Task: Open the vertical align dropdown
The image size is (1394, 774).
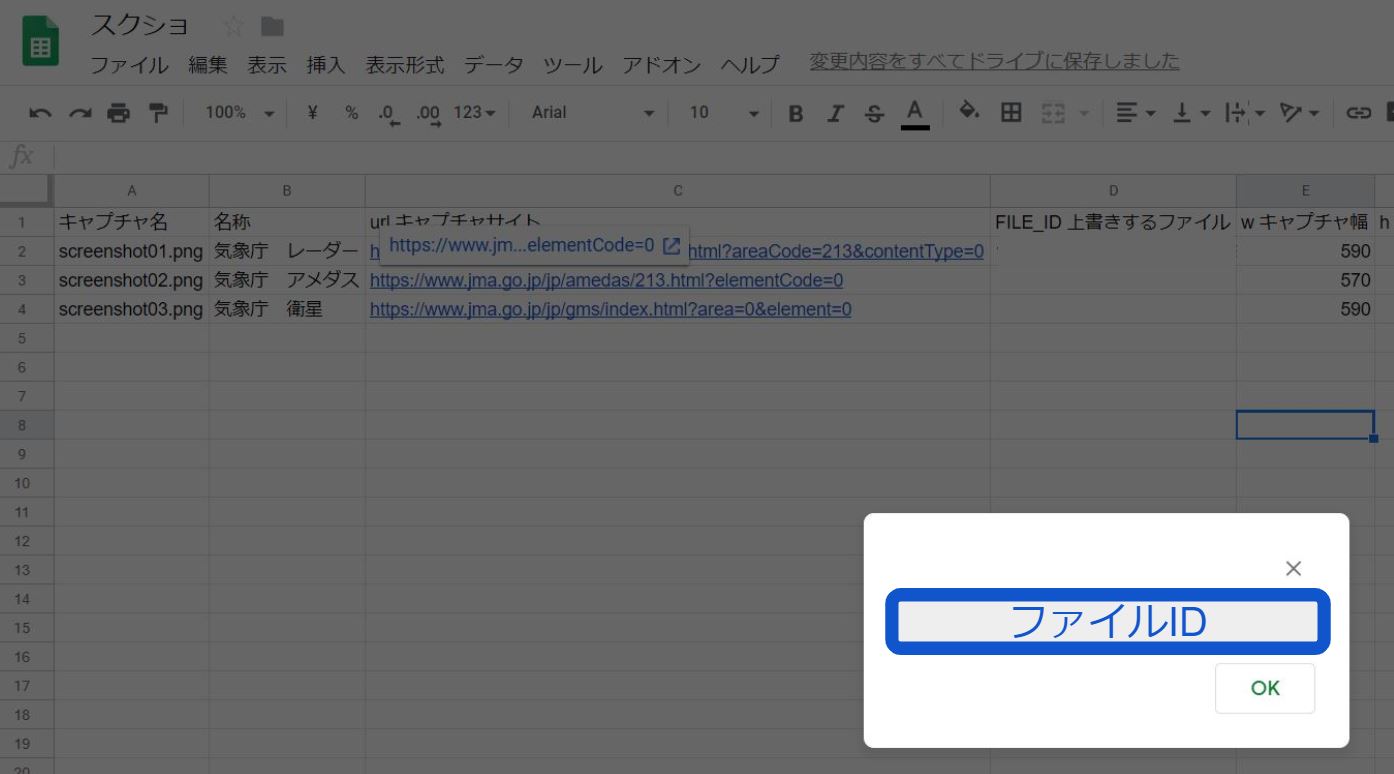Action: click(1191, 113)
